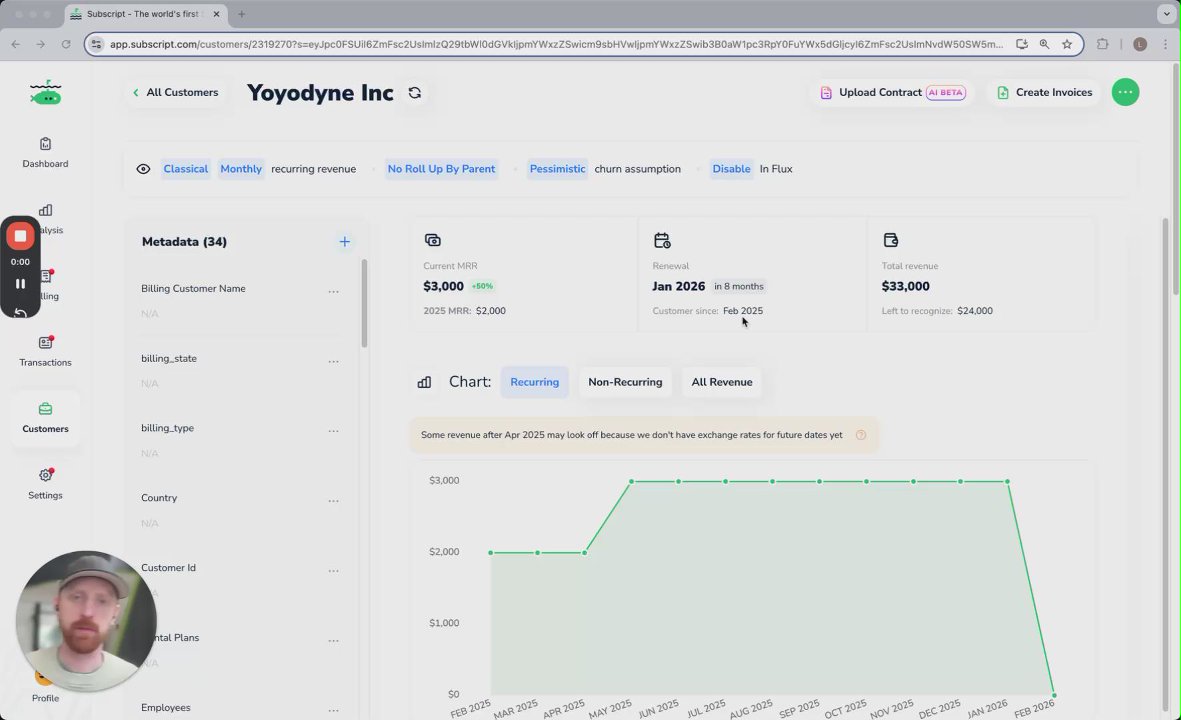Change Monthly recurring revenue period
This screenshot has height=720, width=1181.
pyautogui.click(x=241, y=169)
